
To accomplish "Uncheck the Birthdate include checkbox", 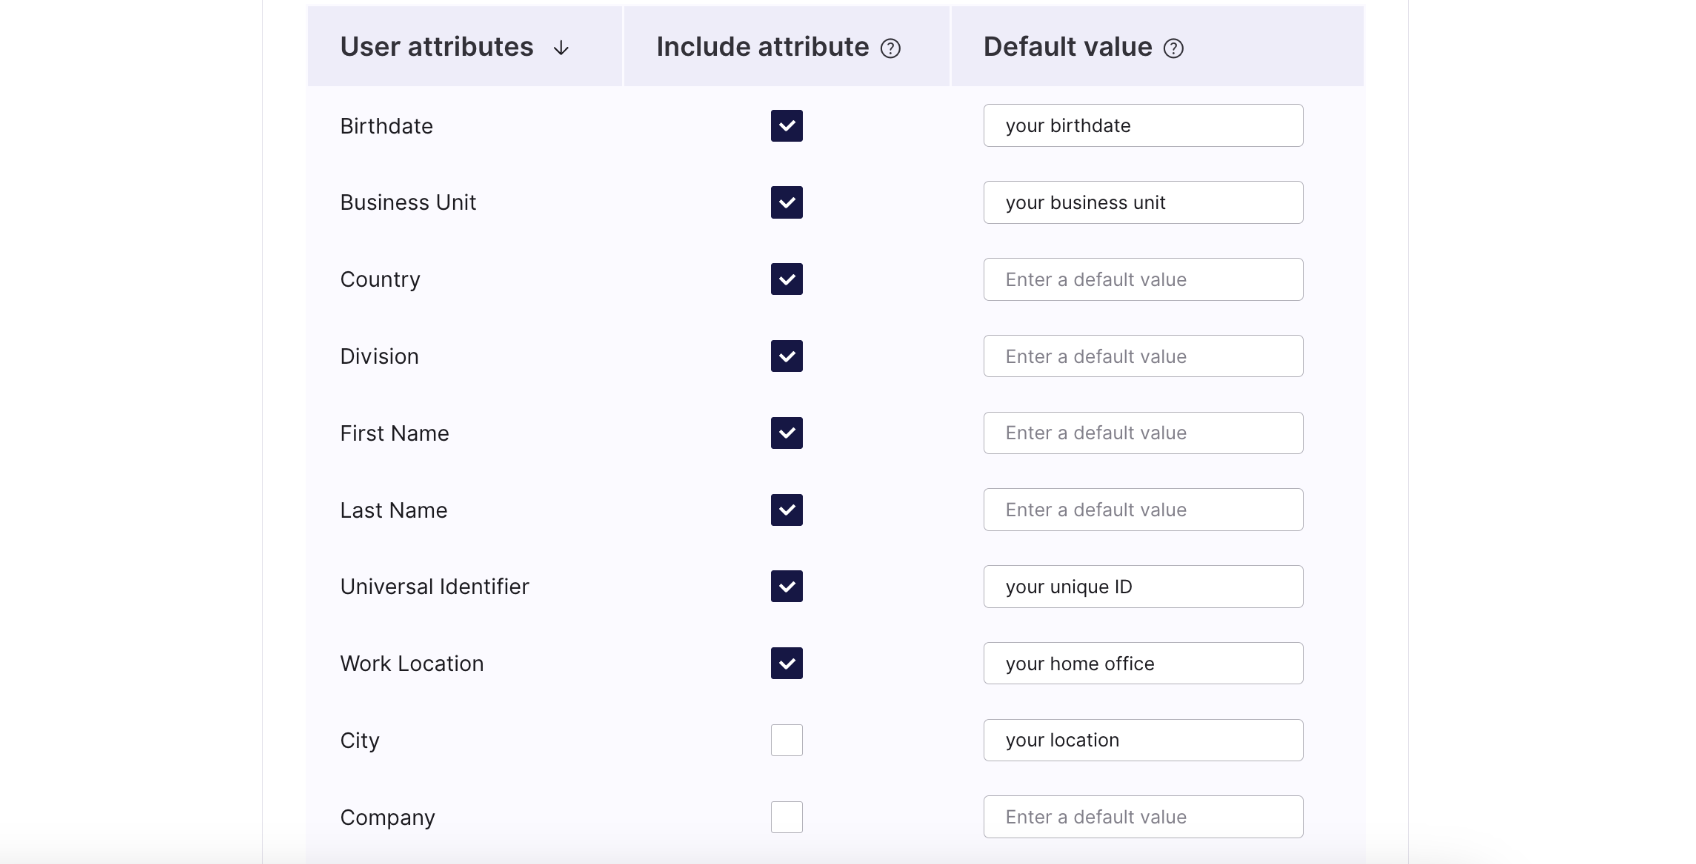I will pyautogui.click(x=787, y=126).
